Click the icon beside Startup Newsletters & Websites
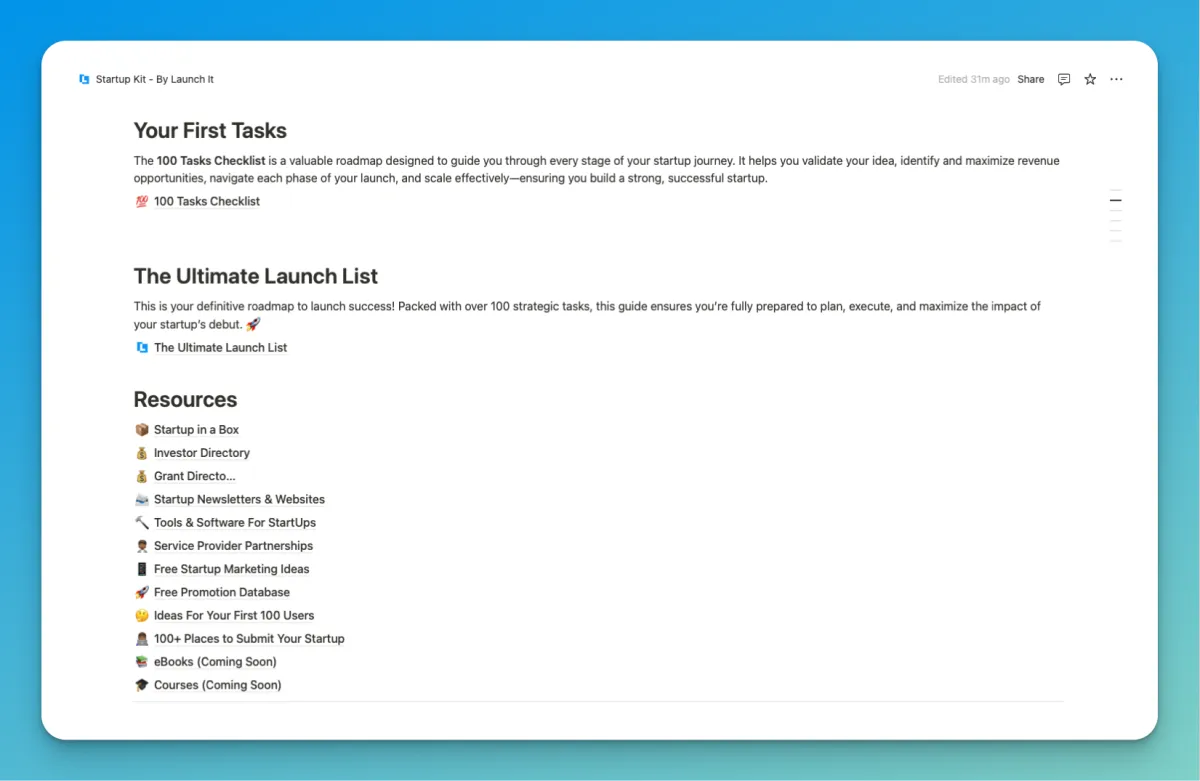This screenshot has width=1200, height=781. tap(141, 499)
